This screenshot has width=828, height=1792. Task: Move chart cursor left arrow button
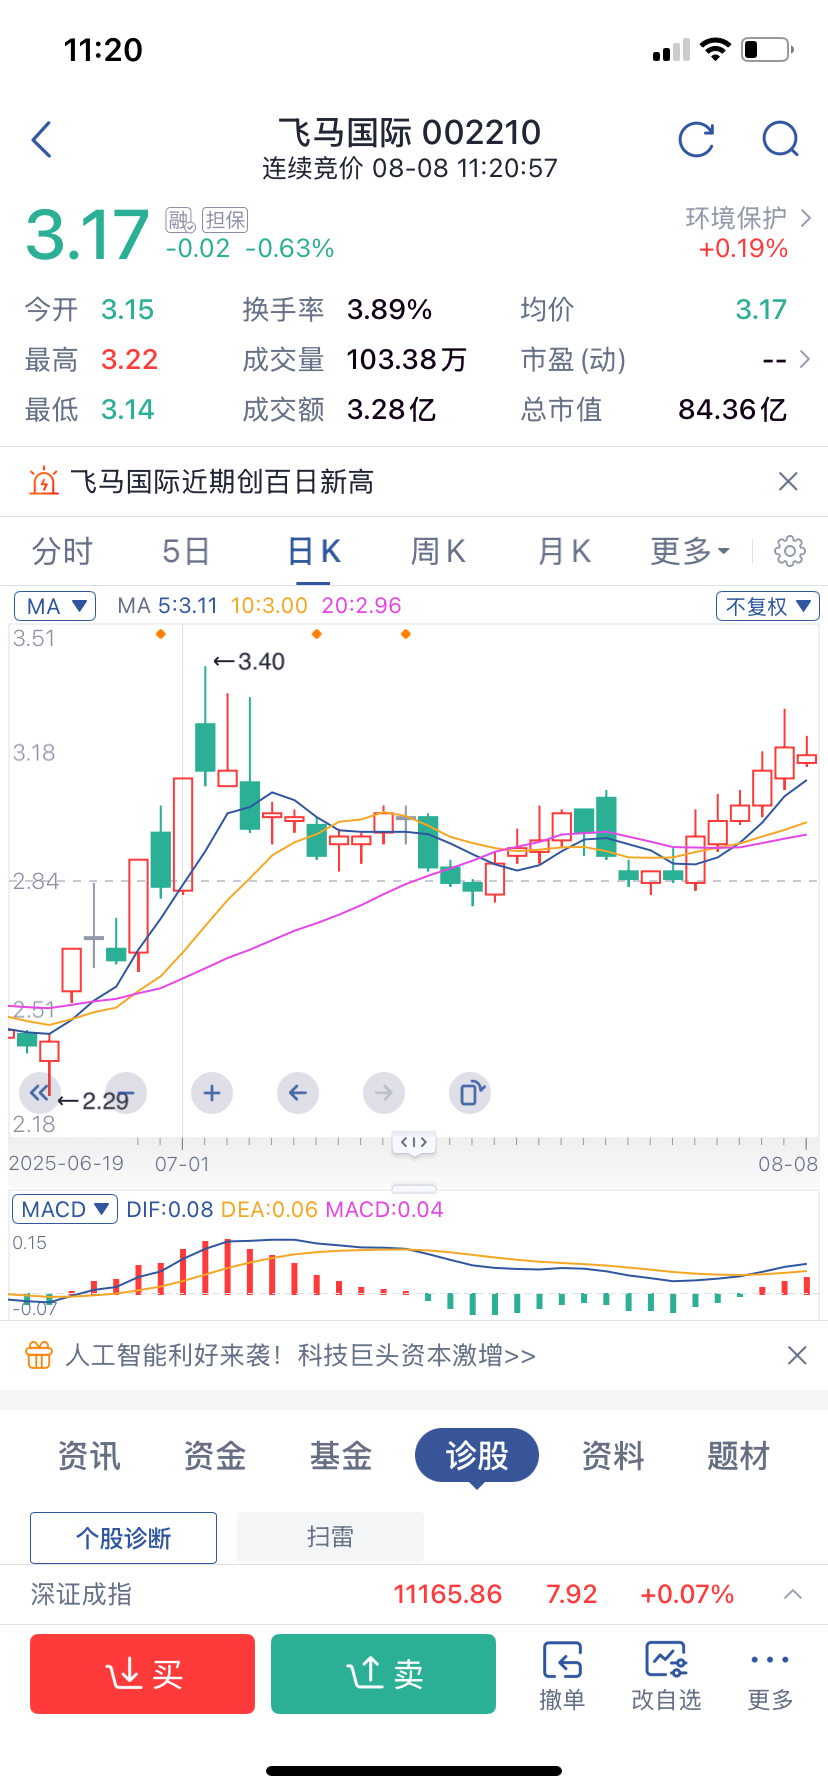tap(298, 1093)
